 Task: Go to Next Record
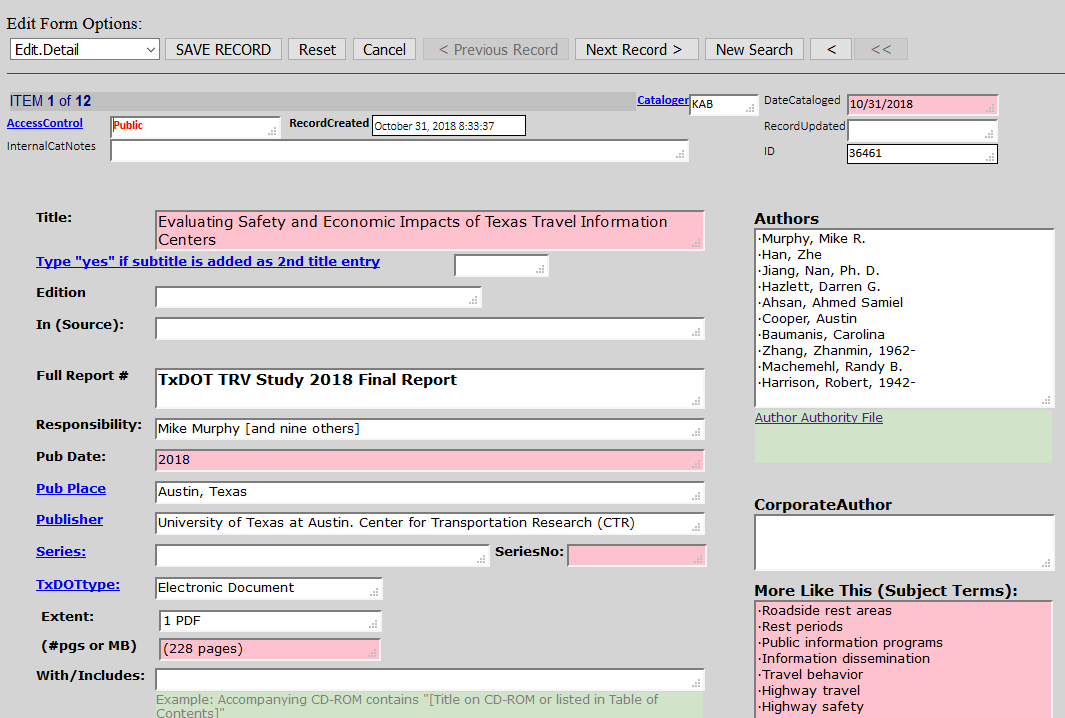click(636, 50)
